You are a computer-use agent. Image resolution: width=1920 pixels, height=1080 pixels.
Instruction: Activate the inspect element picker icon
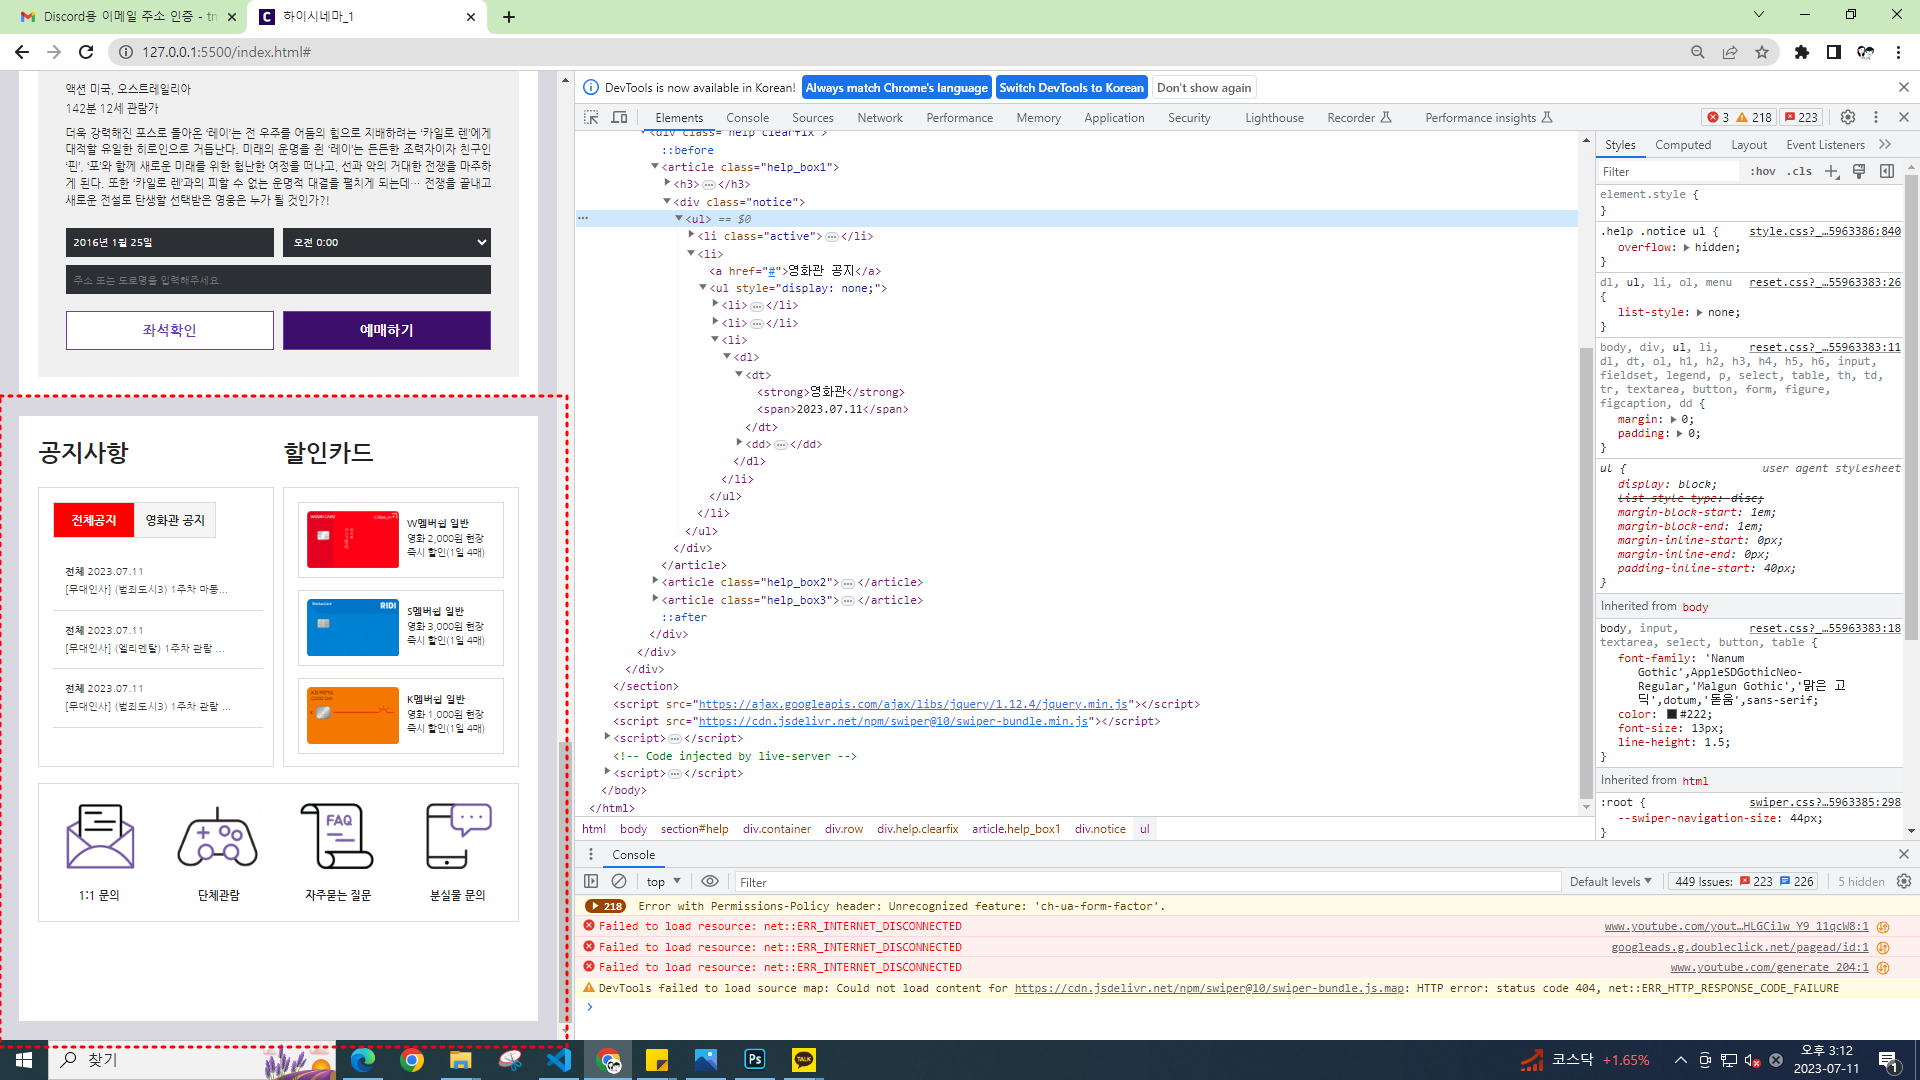(591, 117)
